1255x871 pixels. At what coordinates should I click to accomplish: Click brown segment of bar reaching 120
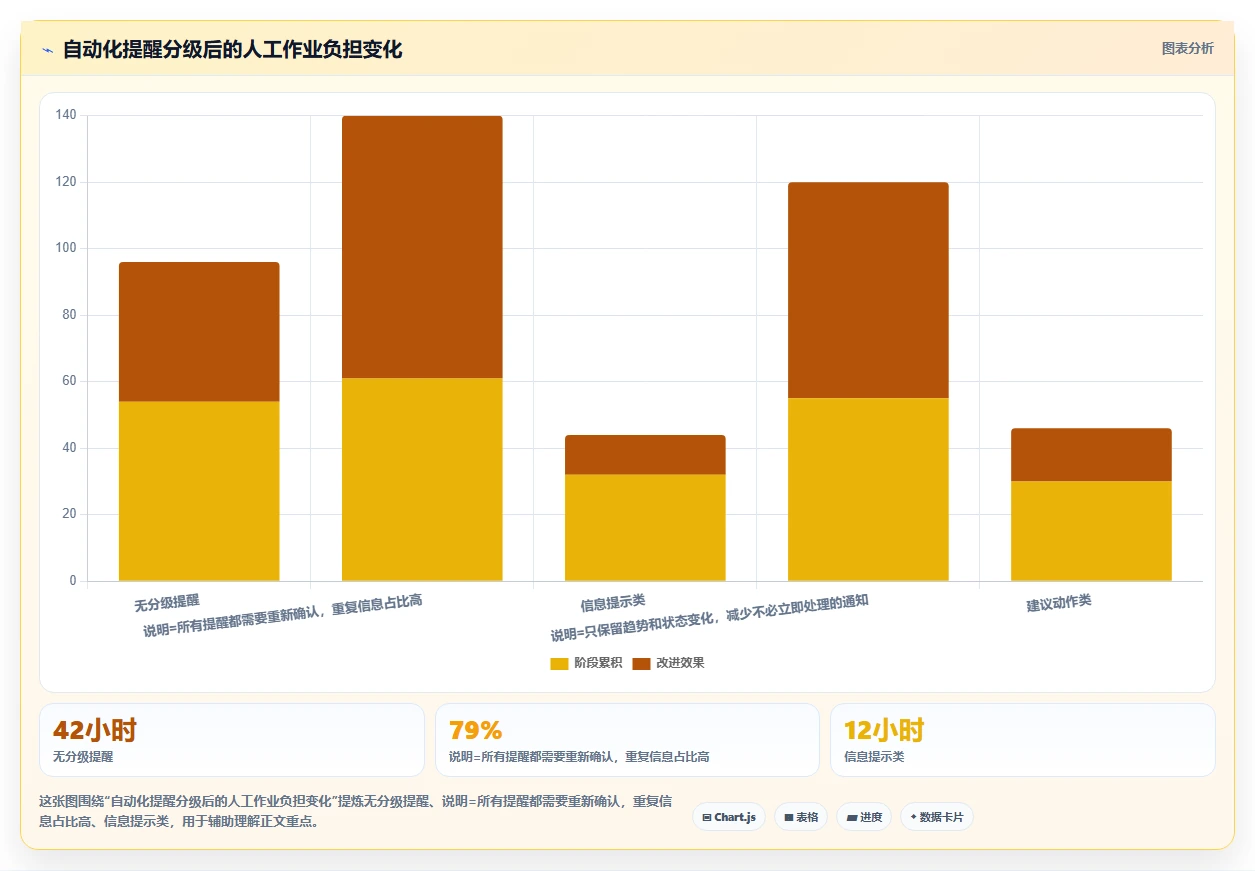[x=868, y=290]
